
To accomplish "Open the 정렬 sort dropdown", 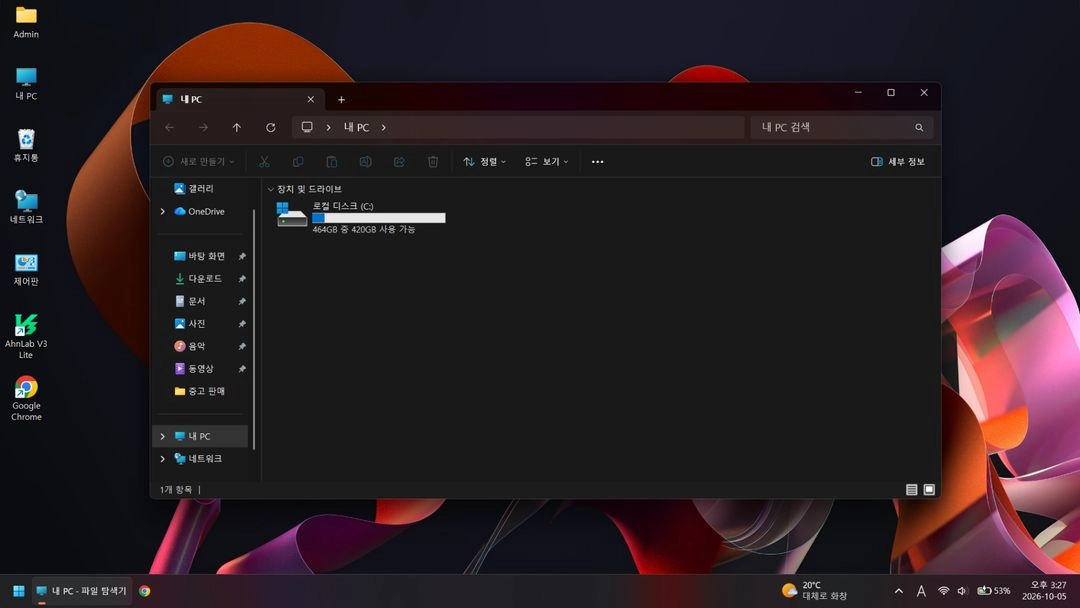I will pos(485,162).
